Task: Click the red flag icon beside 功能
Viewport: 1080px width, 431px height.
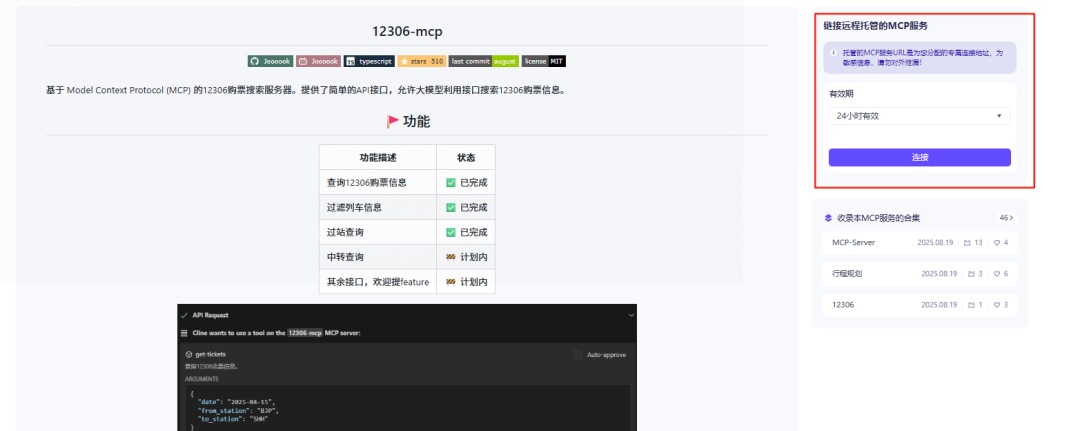Action: (x=393, y=122)
